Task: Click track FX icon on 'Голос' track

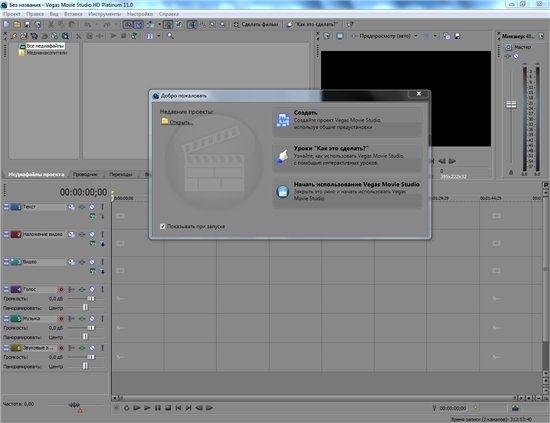Action: coord(82,289)
